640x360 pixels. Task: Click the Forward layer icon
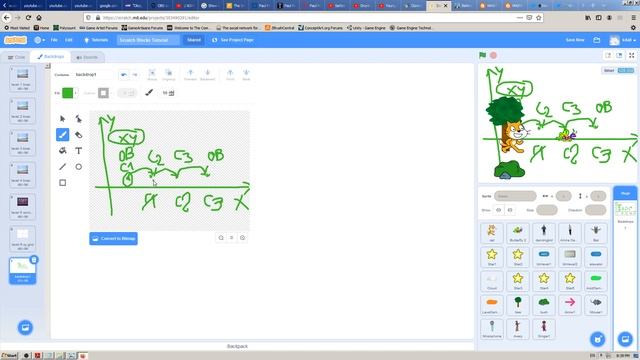(x=190, y=74)
